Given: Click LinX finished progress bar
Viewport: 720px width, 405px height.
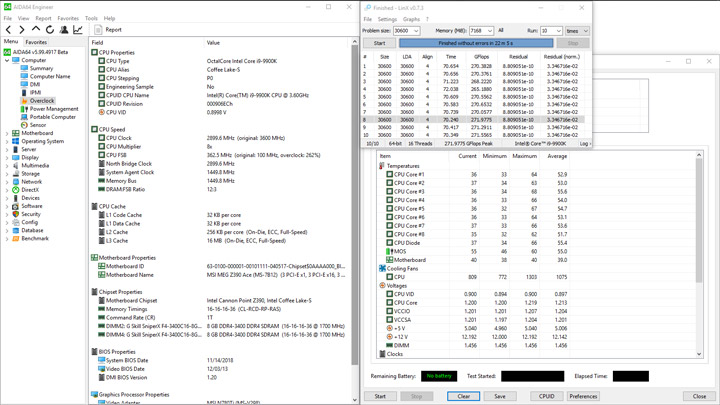Looking at the screenshot, I should [476, 43].
